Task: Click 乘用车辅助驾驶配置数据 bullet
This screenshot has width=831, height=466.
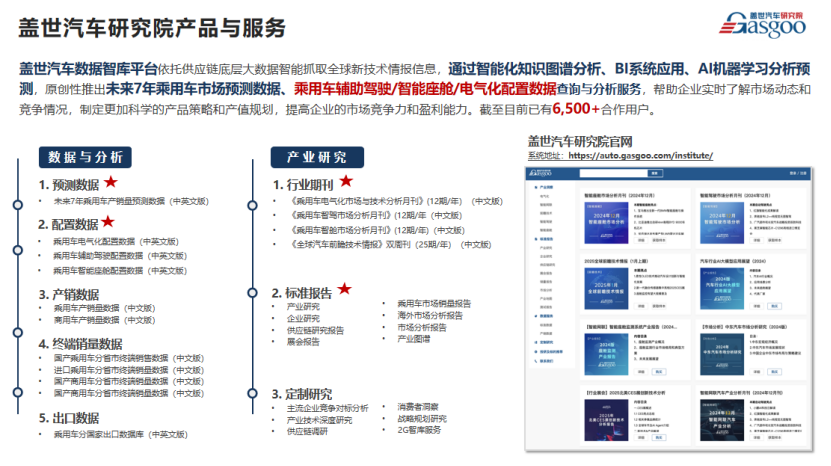Action: tap(120, 256)
